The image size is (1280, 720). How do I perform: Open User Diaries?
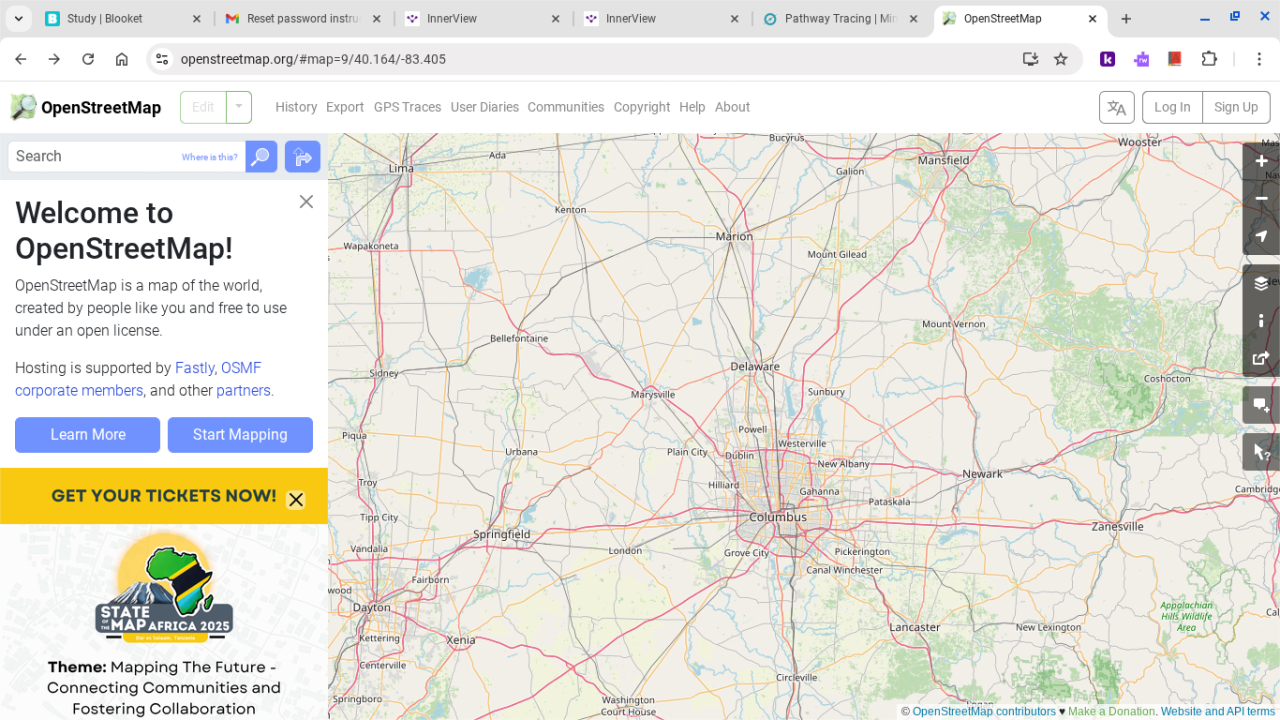pyautogui.click(x=485, y=107)
